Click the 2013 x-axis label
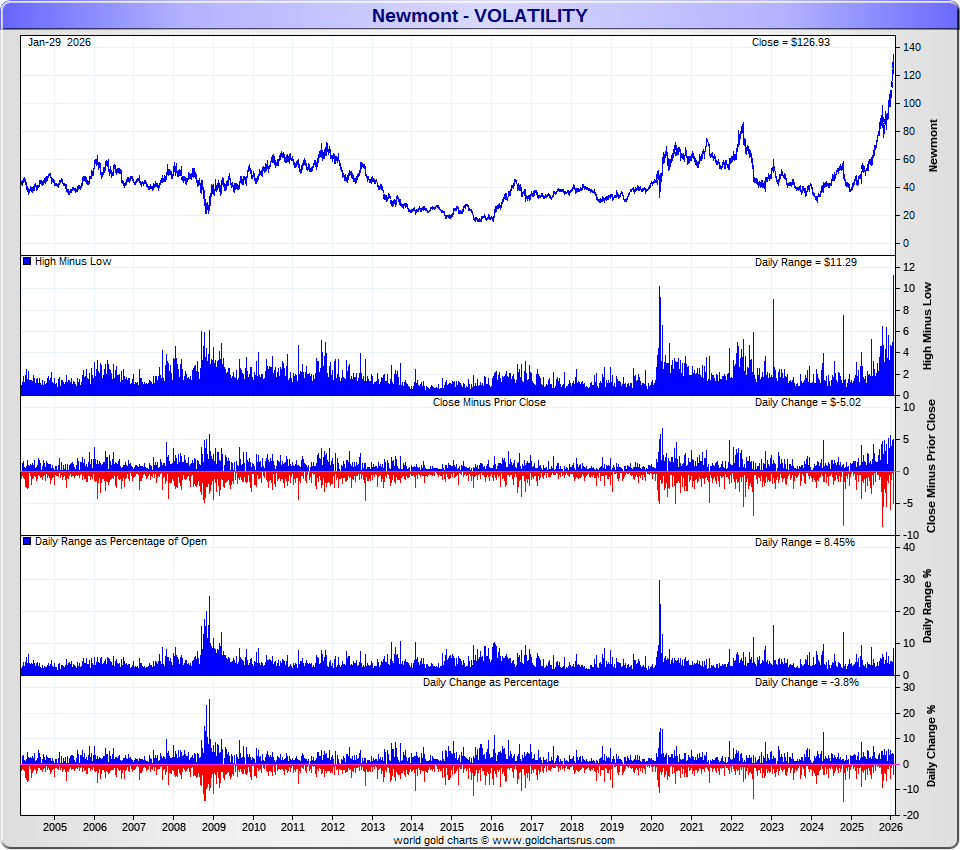This screenshot has width=960, height=850. [373, 827]
